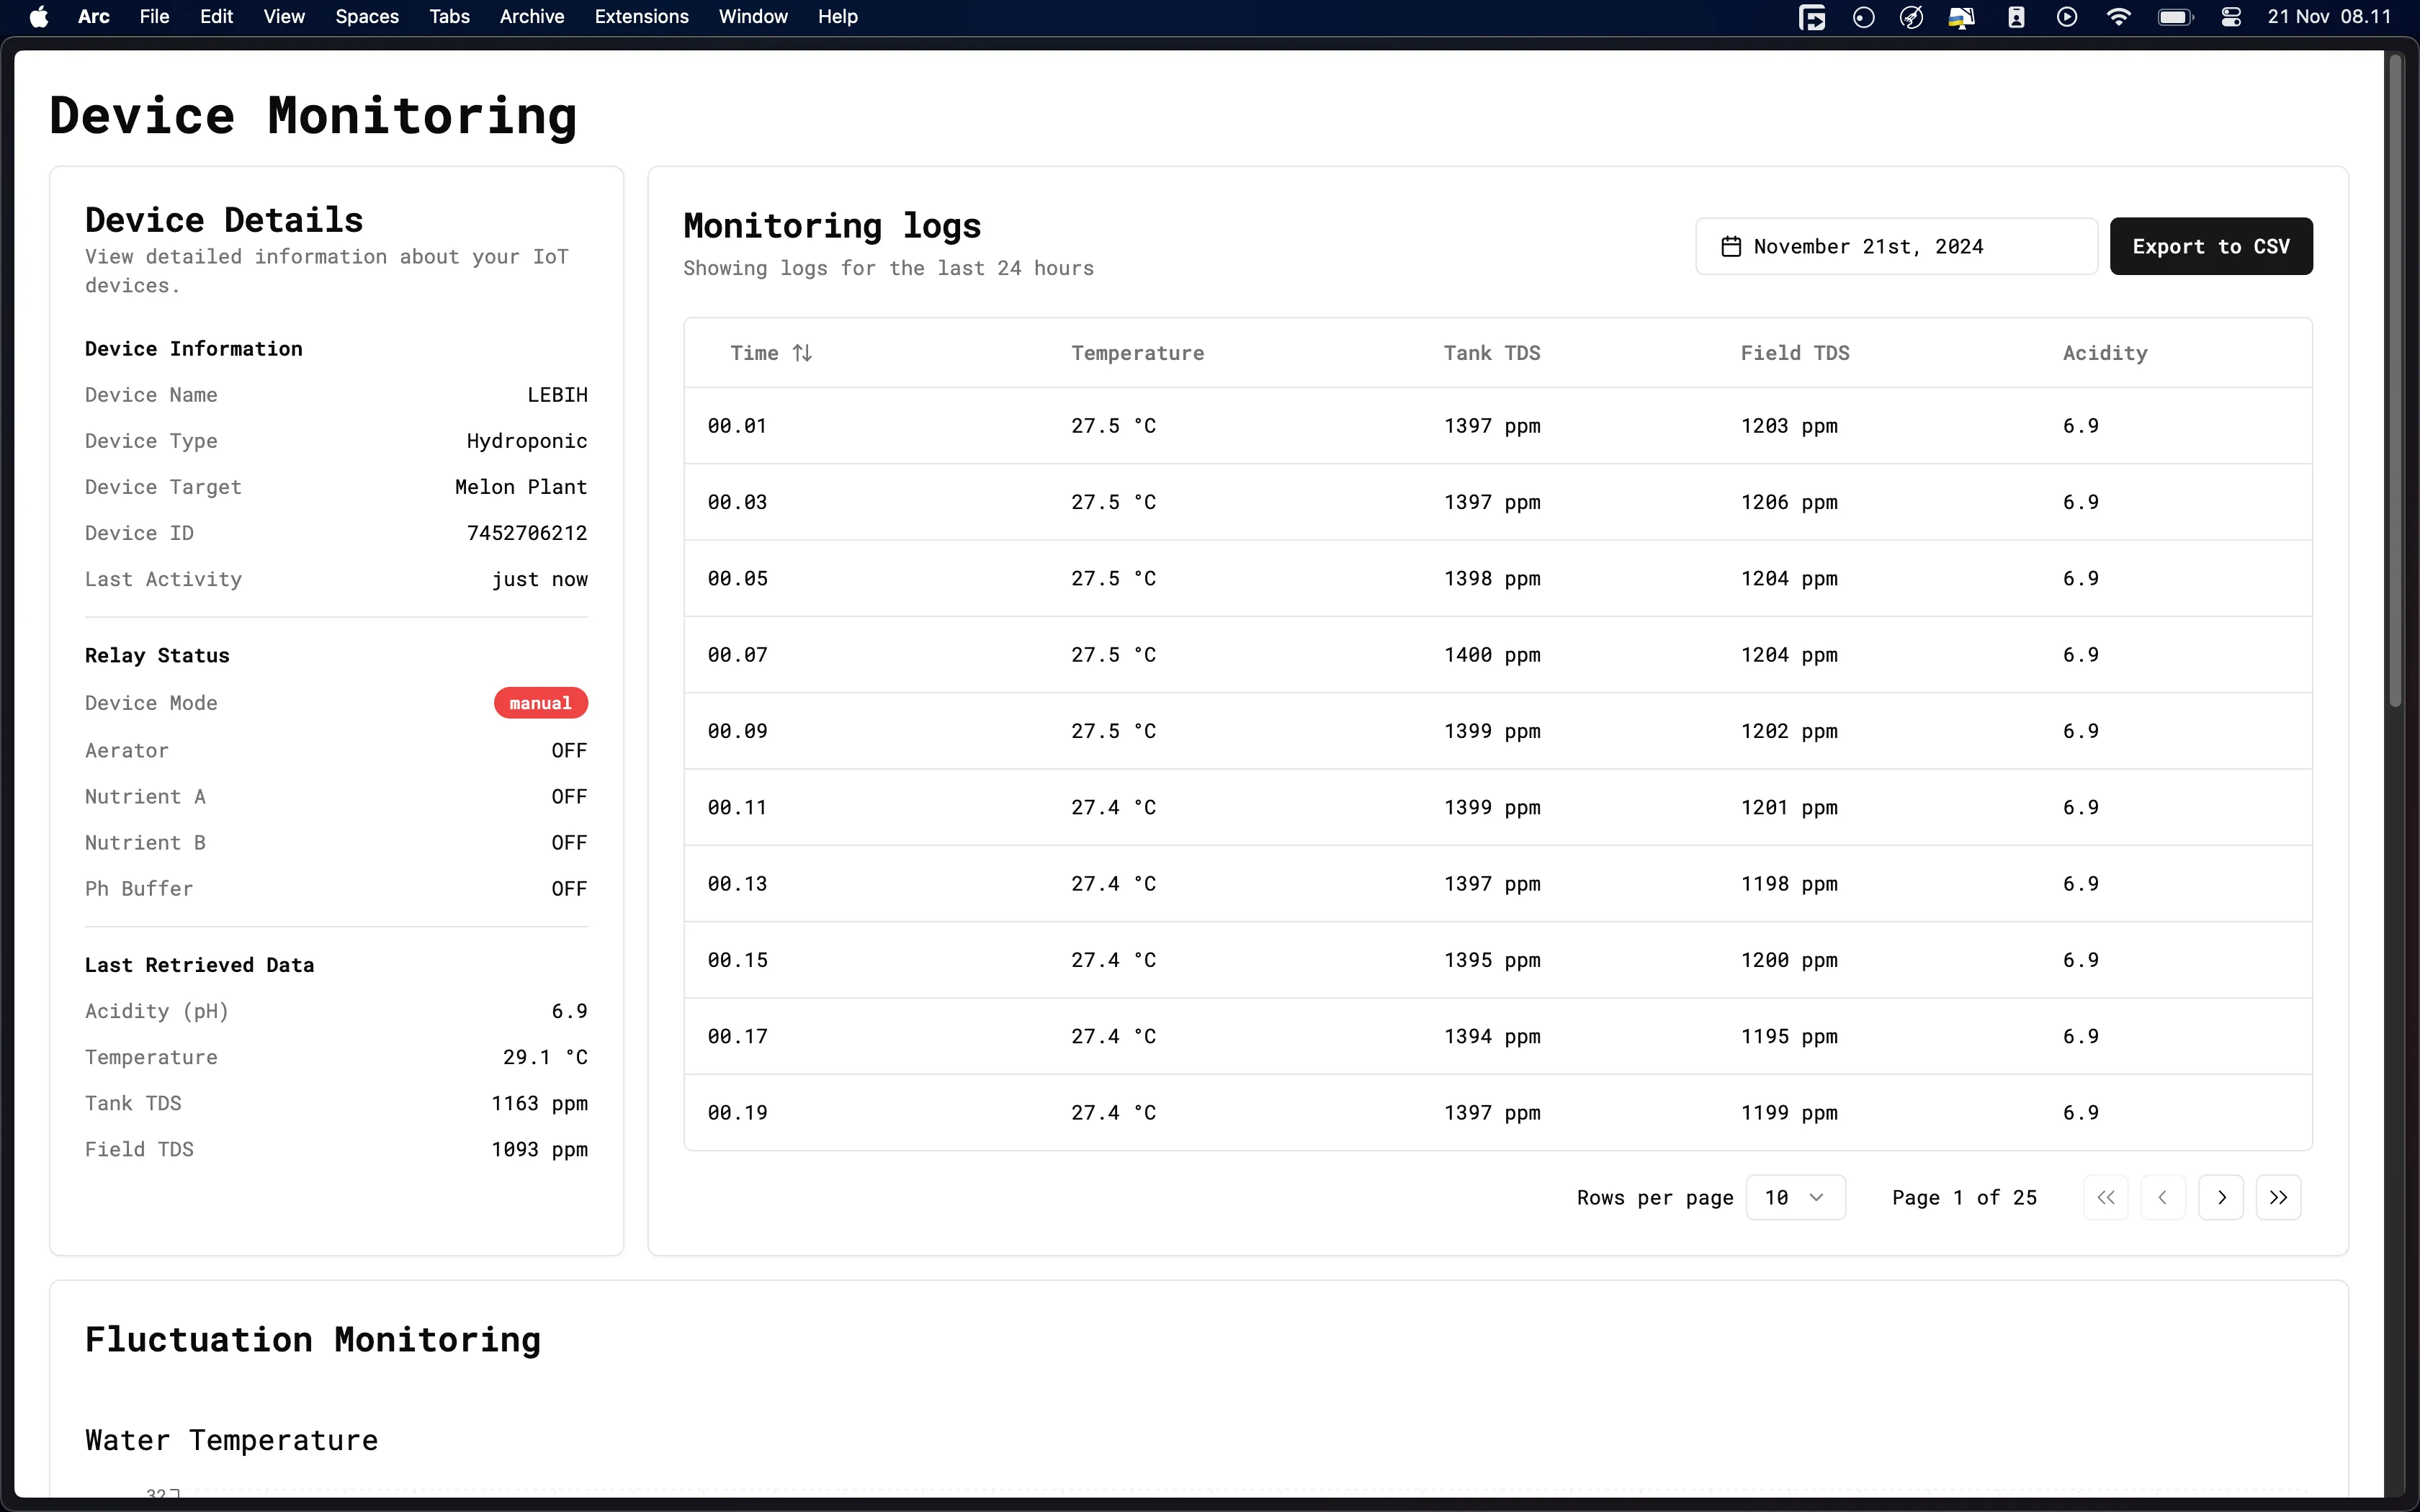Open the Spaces menu
Viewport: 2420px width, 1512px height.
pos(367,17)
